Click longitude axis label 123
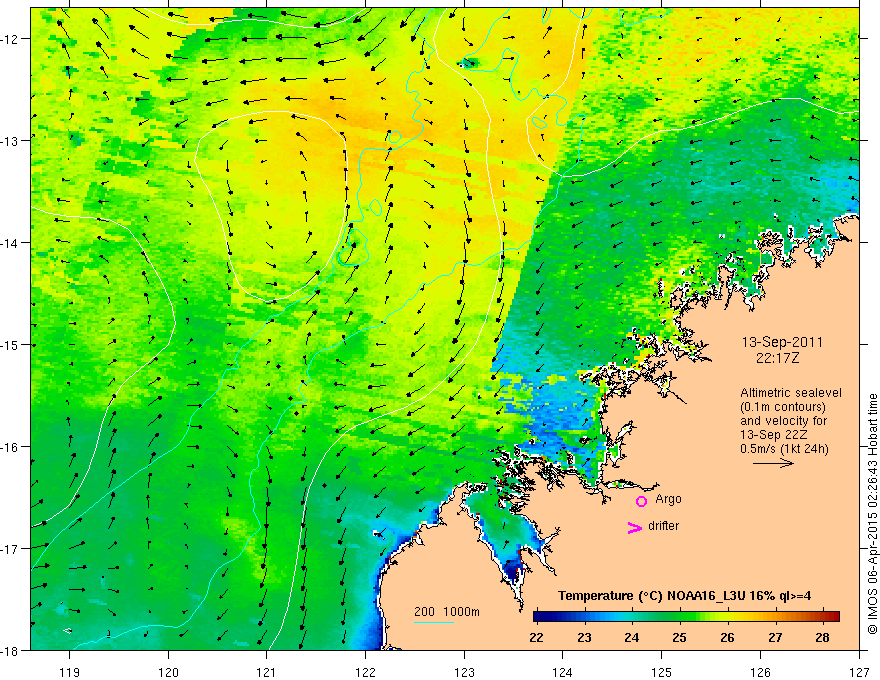Screen dimensions: 880x680 tap(464, 672)
